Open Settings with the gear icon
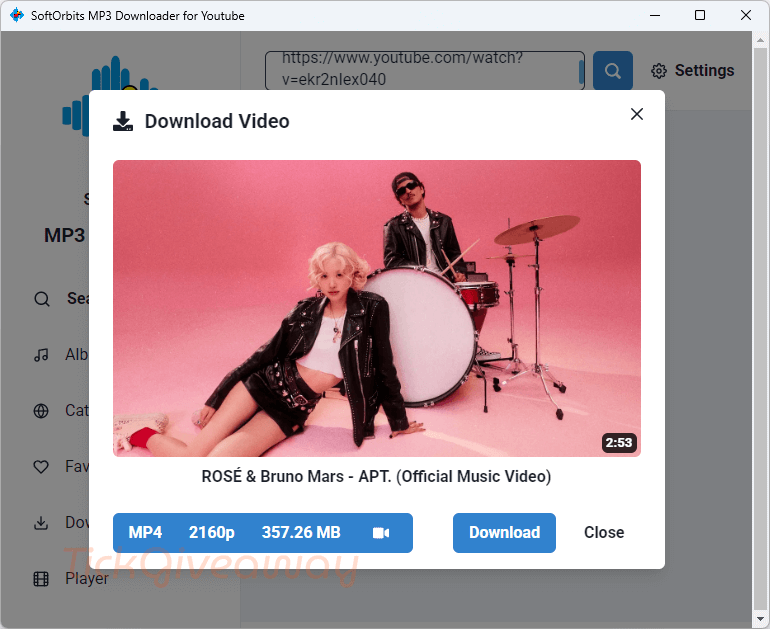770x629 pixels. tap(659, 71)
